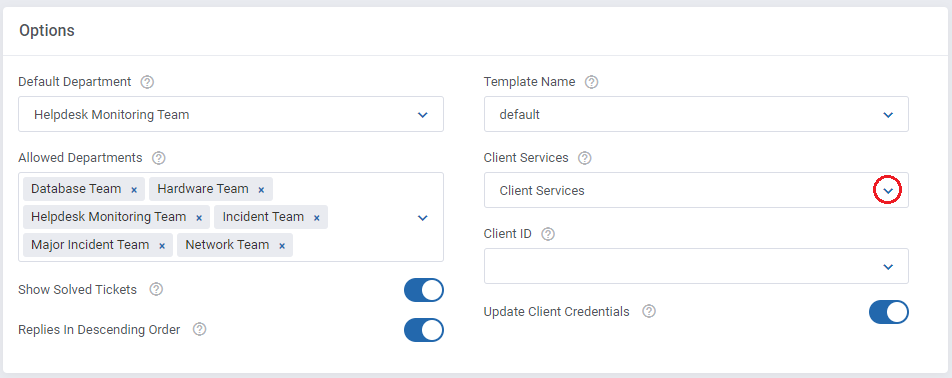Toggle Update Client Credentials switch
This screenshot has height=378, width=952.
889,312
